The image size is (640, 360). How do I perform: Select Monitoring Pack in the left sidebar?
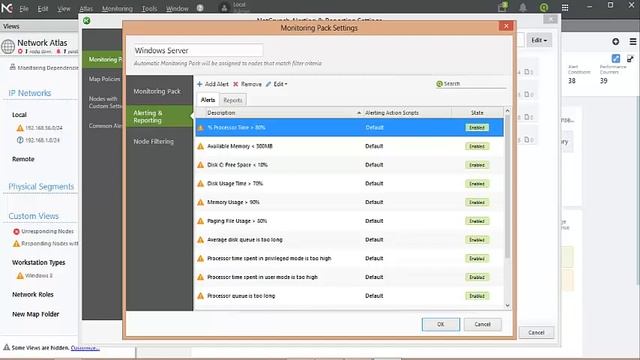[x=159, y=91]
